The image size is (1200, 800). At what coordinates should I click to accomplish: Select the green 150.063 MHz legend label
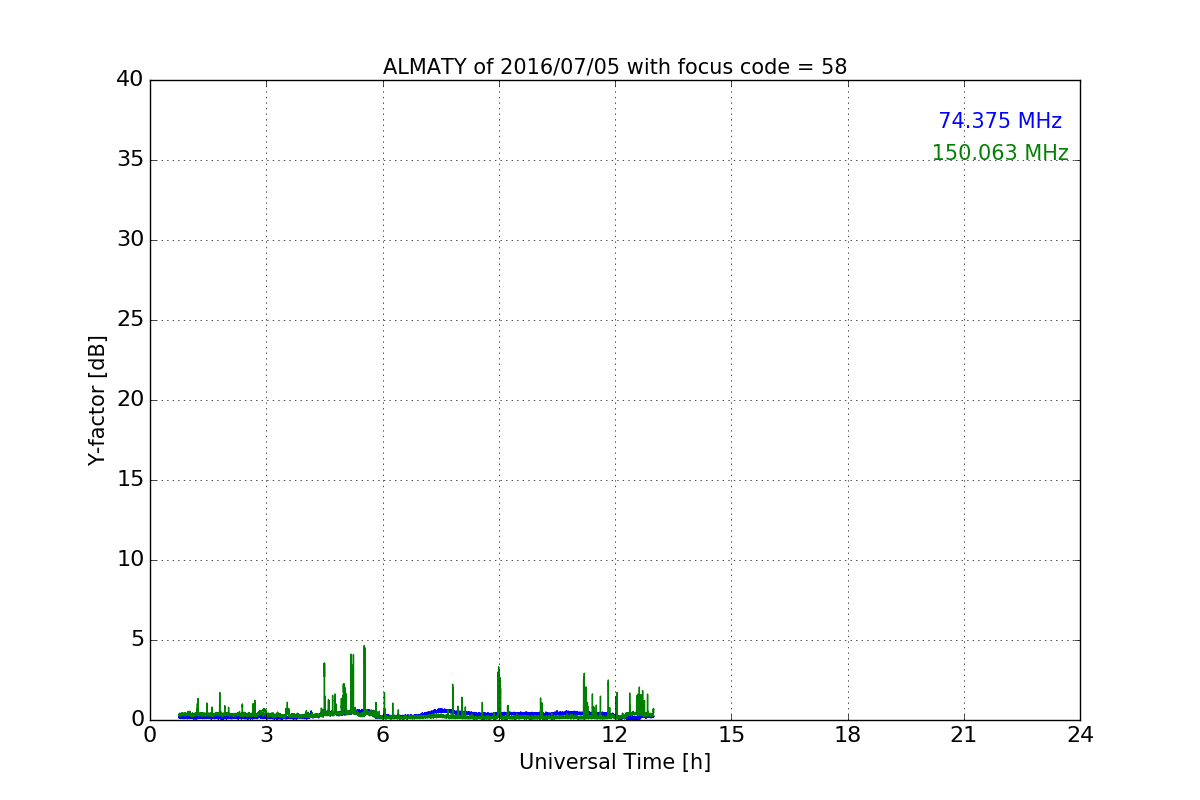click(x=1000, y=153)
